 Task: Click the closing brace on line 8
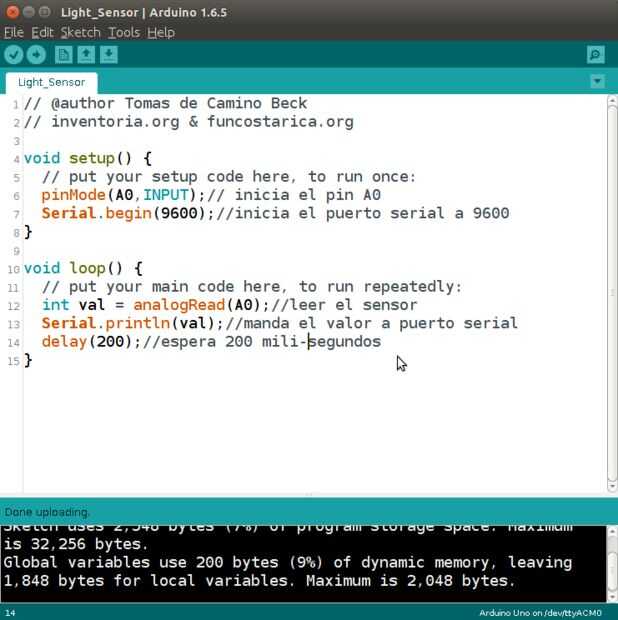(x=28, y=232)
